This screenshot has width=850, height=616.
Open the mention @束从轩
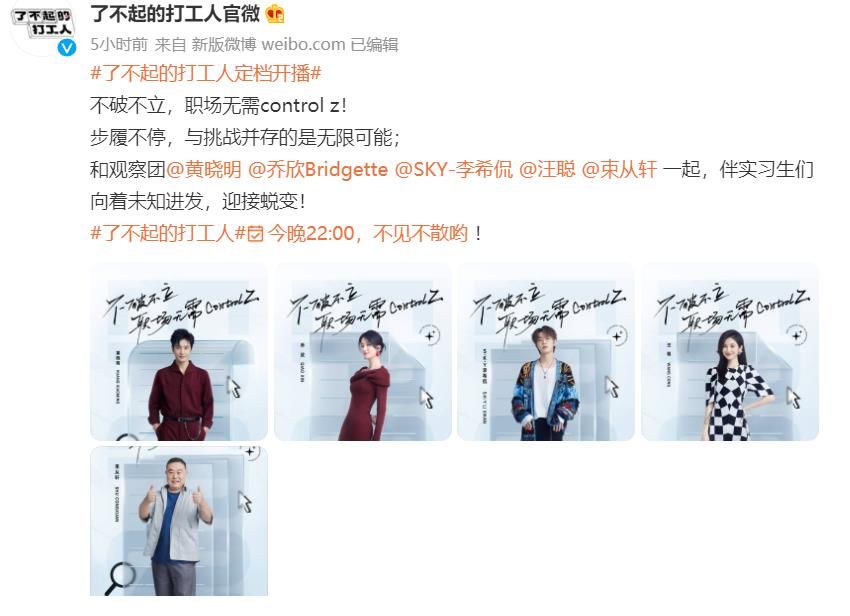[619, 170]
